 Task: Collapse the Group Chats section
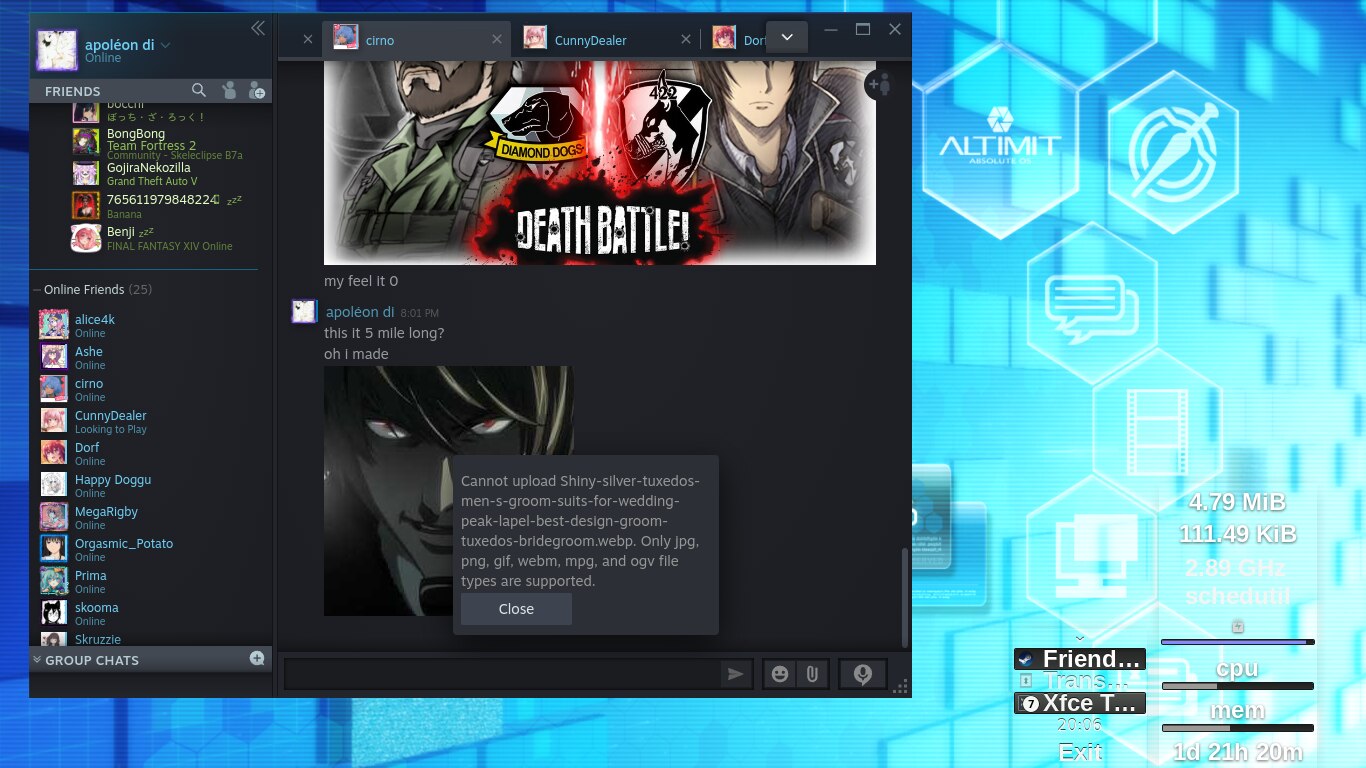click(37, 660)
